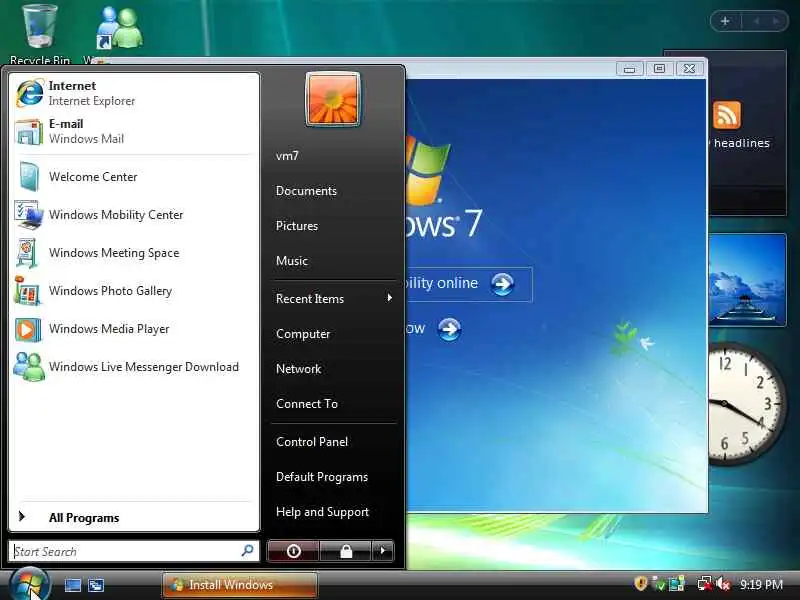Select Install Windows taskbar button

click(240, 585)
